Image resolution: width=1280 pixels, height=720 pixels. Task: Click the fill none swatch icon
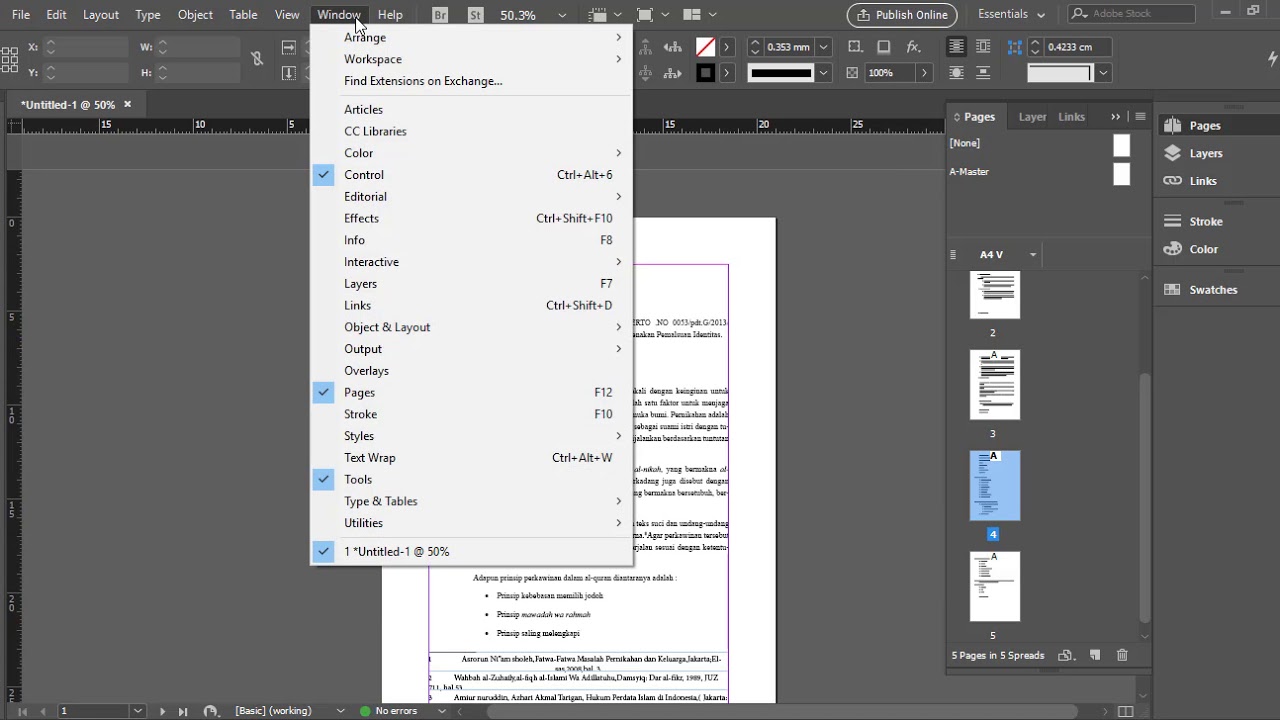point(705,47)
